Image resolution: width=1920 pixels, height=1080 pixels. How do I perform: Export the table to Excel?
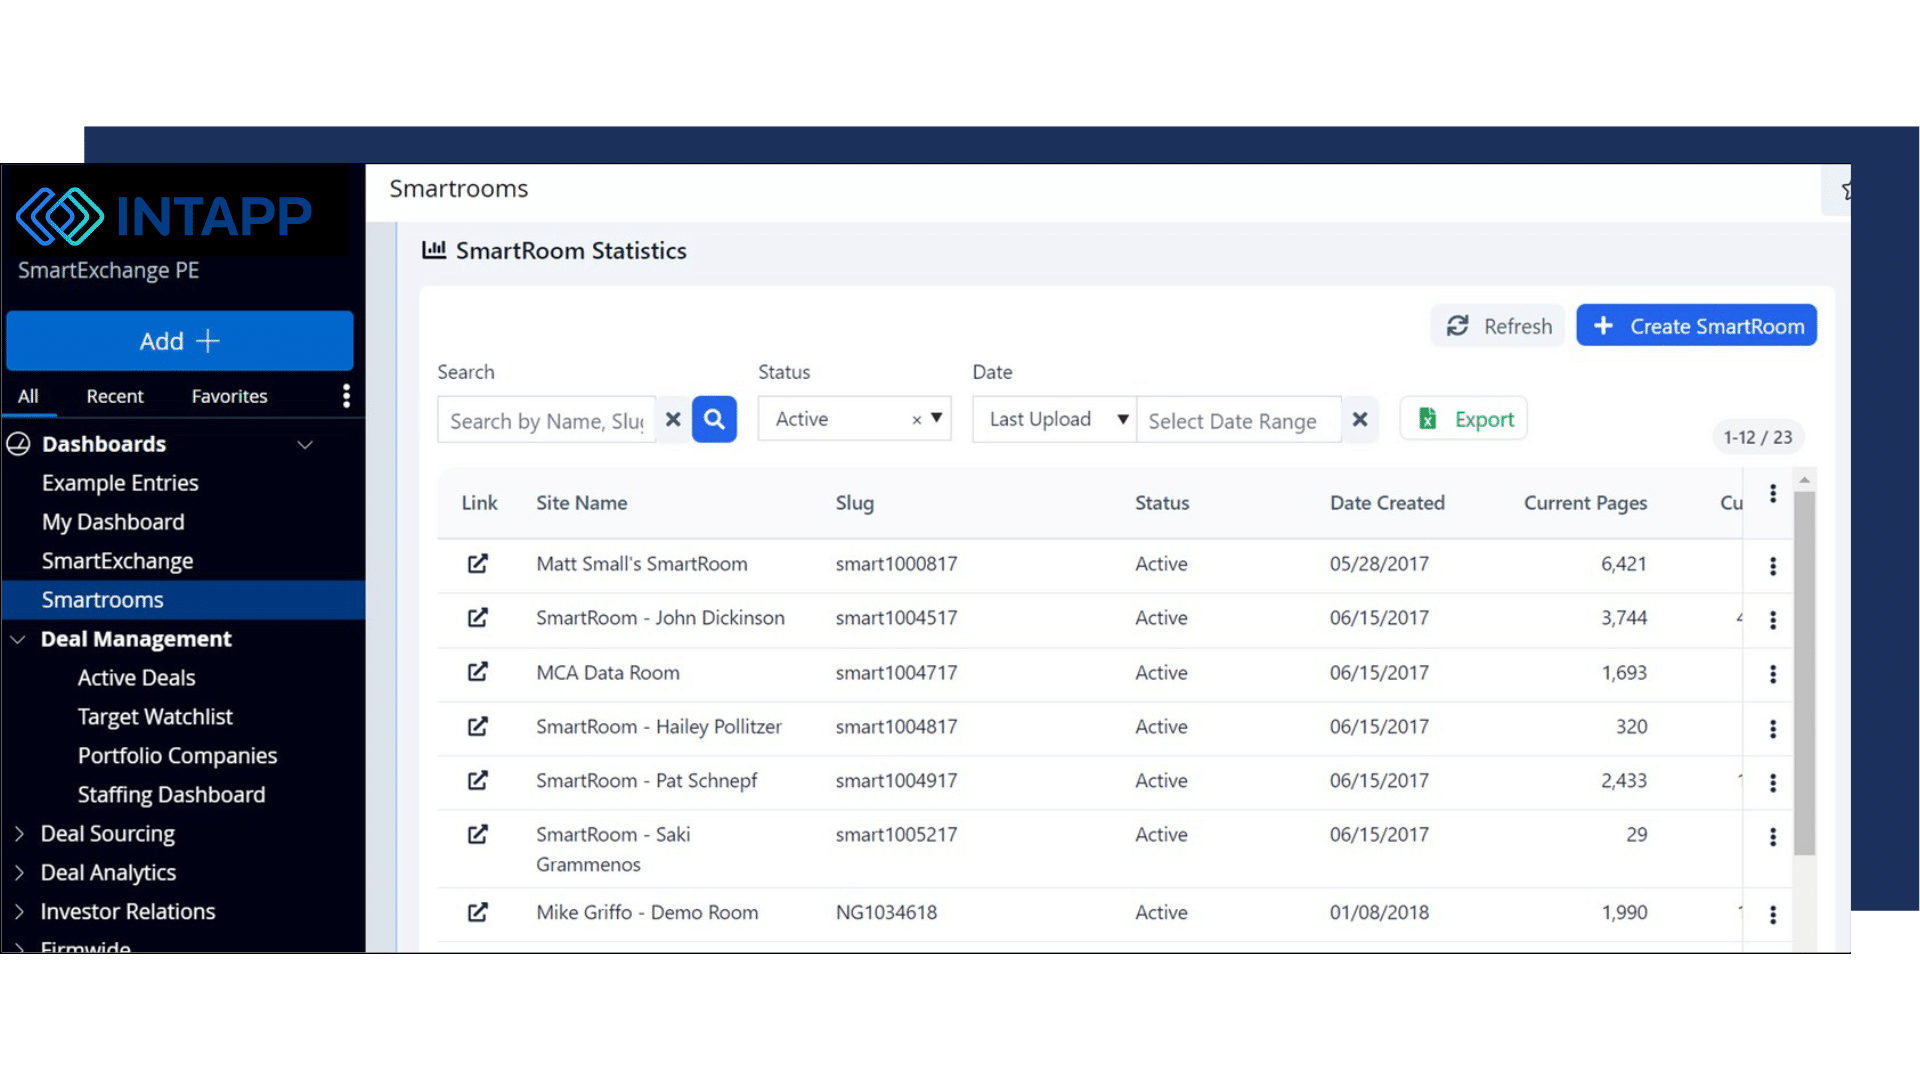[x=1464, y=419]
